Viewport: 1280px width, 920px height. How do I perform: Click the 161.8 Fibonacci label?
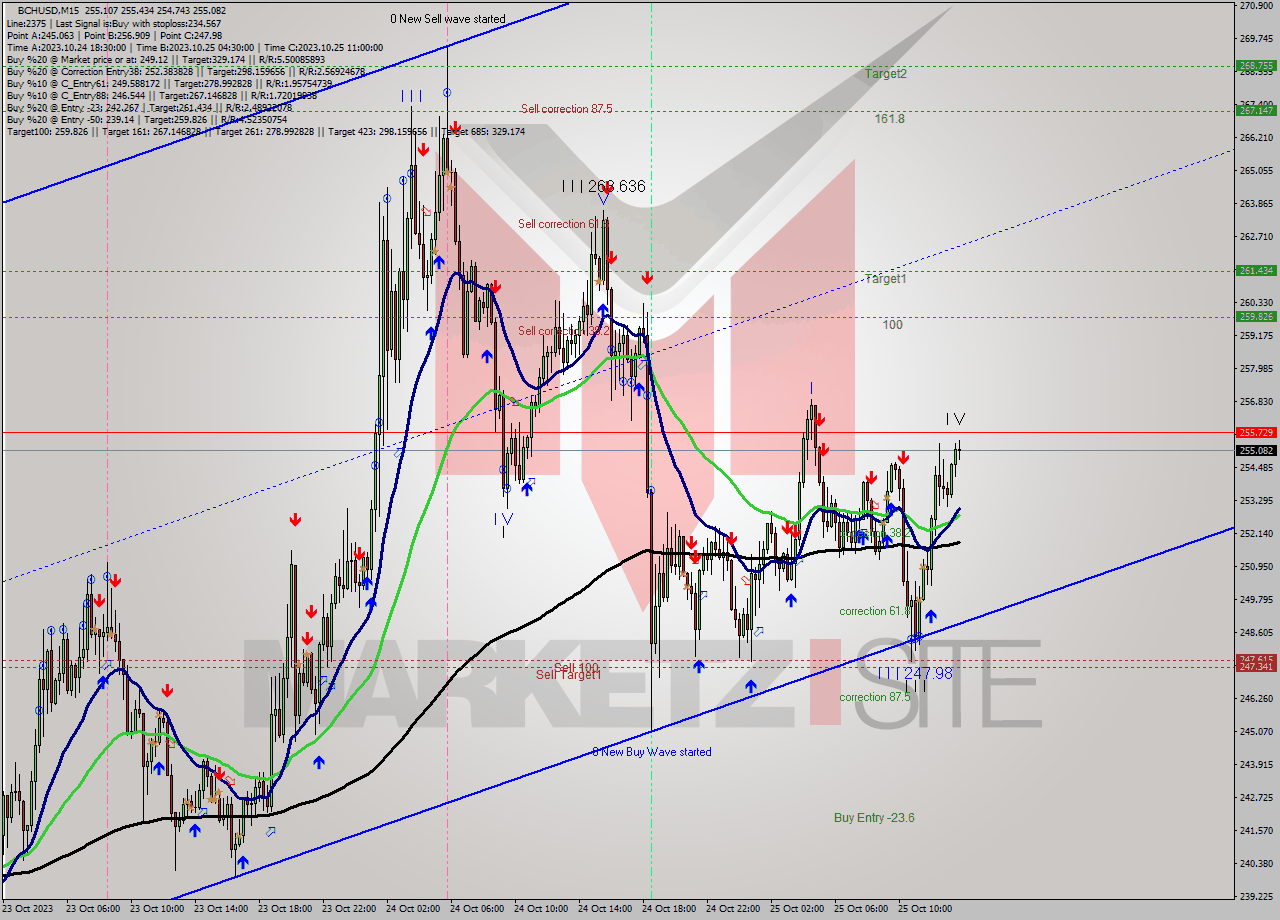pyautogui.click(x=889, y=118)
